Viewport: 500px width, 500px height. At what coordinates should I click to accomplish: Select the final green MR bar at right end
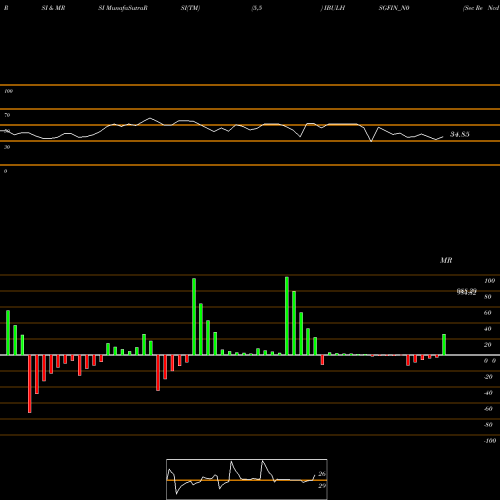pyautogui.click(x=444, y=345)
